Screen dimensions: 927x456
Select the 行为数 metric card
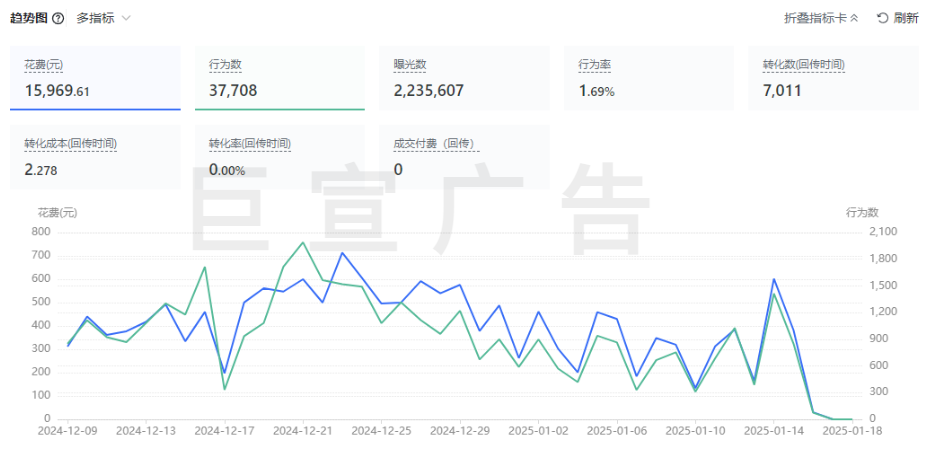[x=280, y=78]
